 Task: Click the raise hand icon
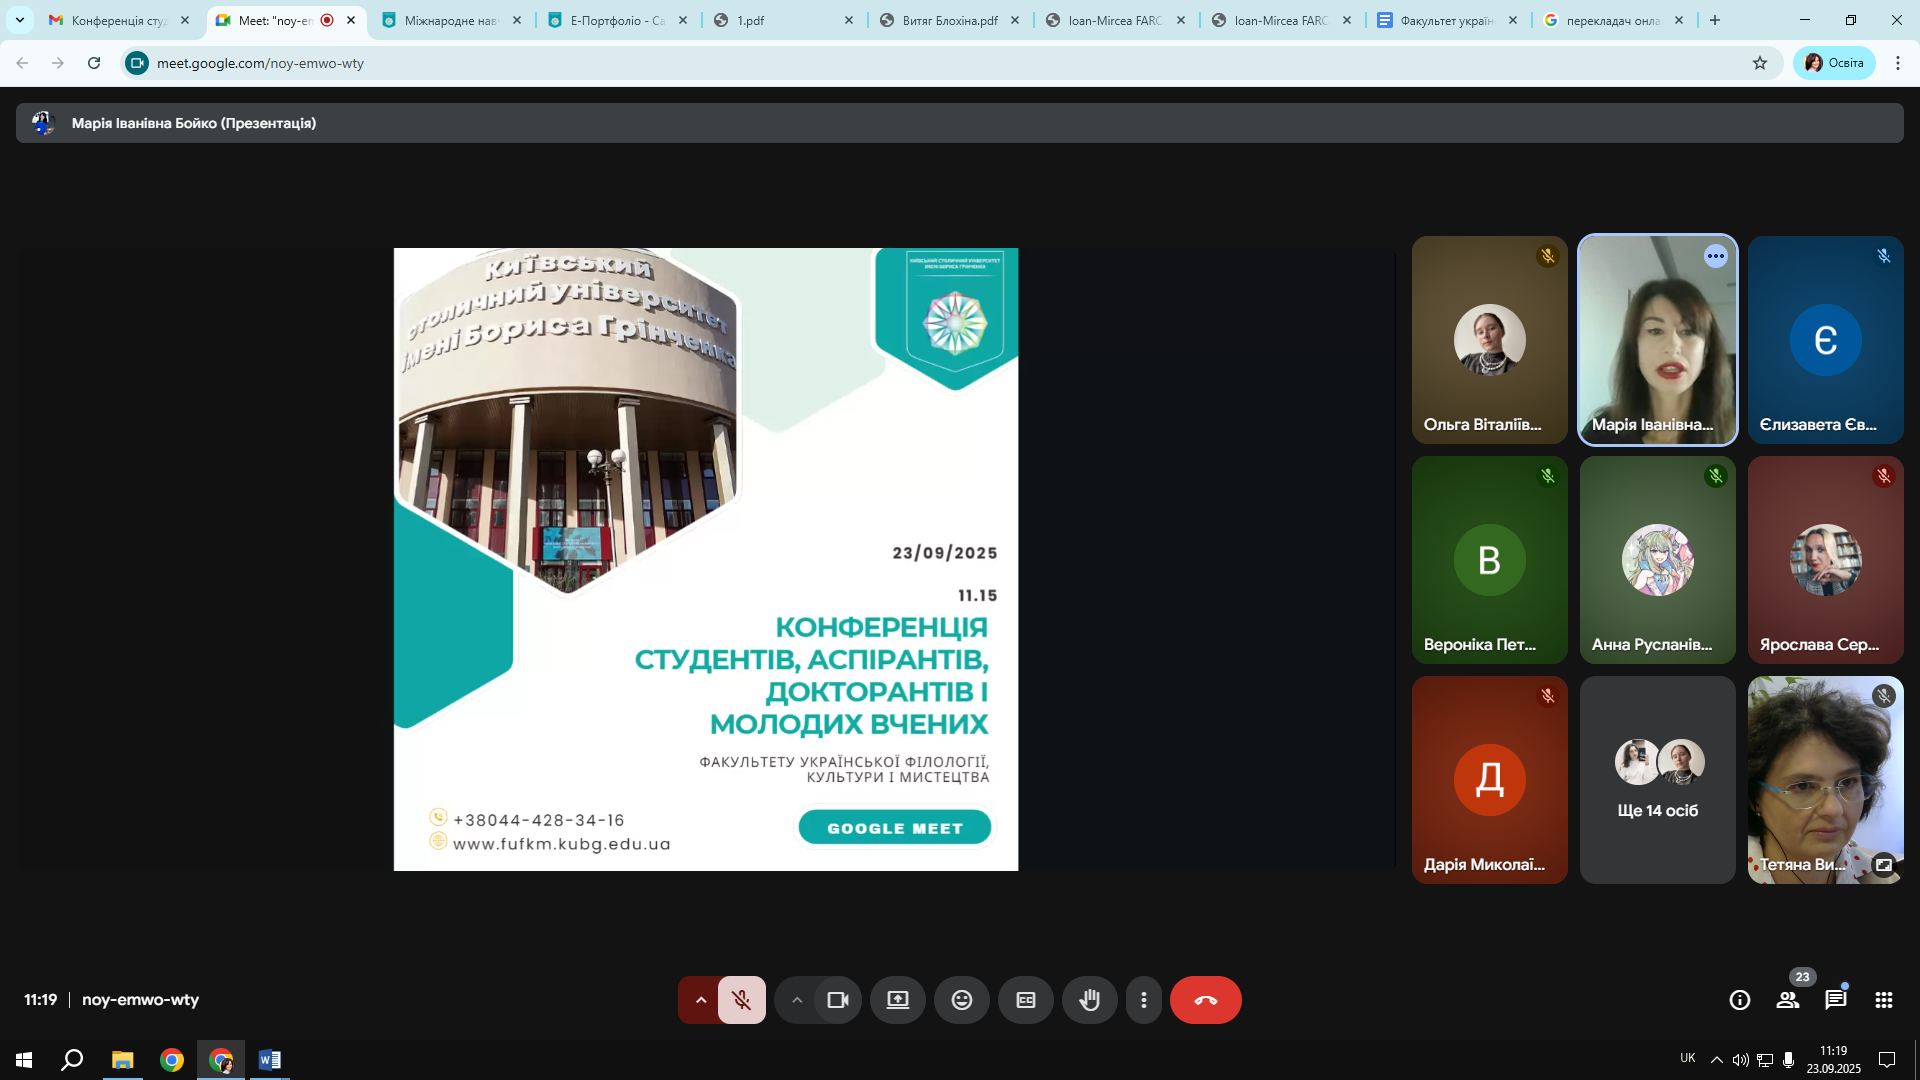1089,1000
